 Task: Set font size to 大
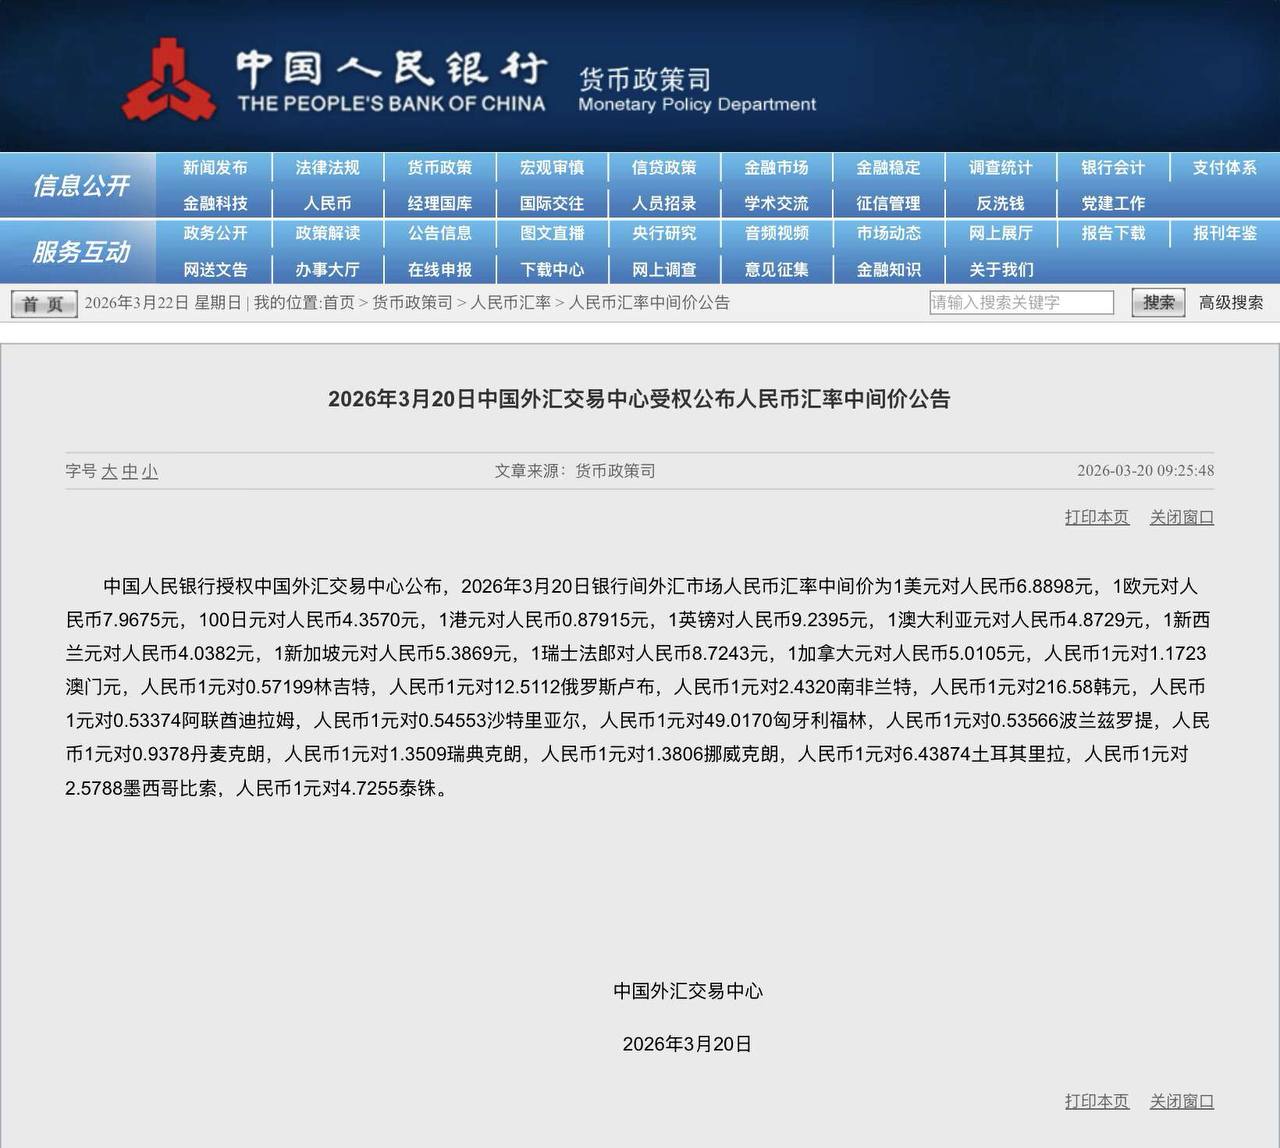click(109, 471)
